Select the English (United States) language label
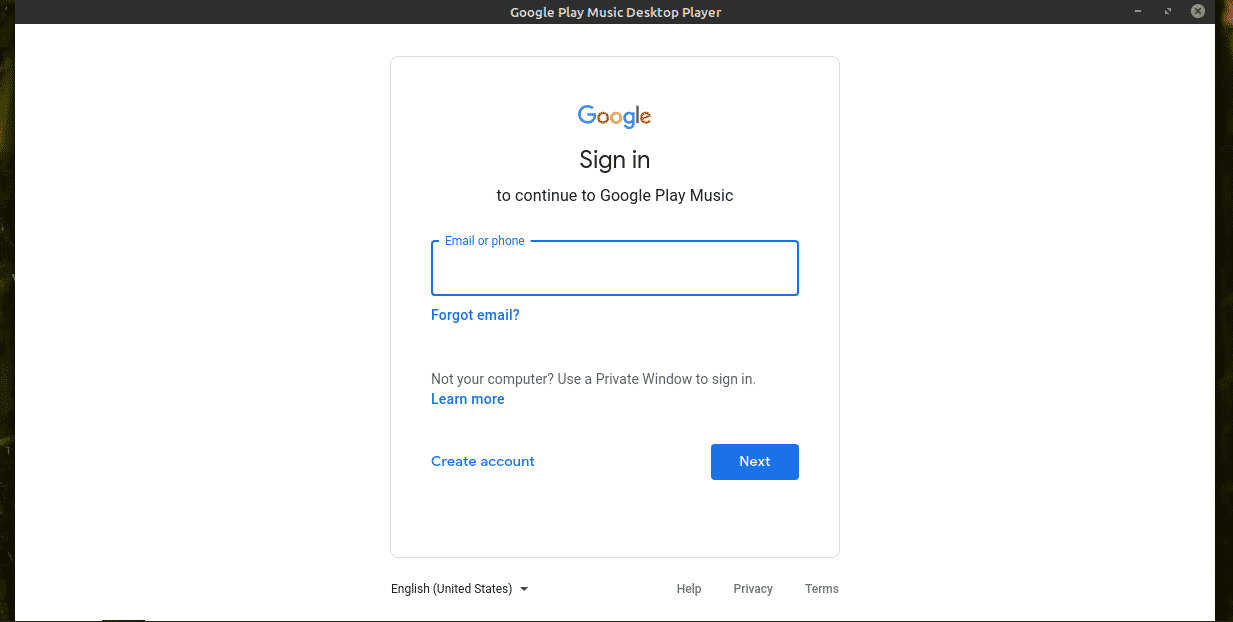Image resolution: width=1233 pixels, height=622 pixels. pyautogui.click(x=451, y=589)
